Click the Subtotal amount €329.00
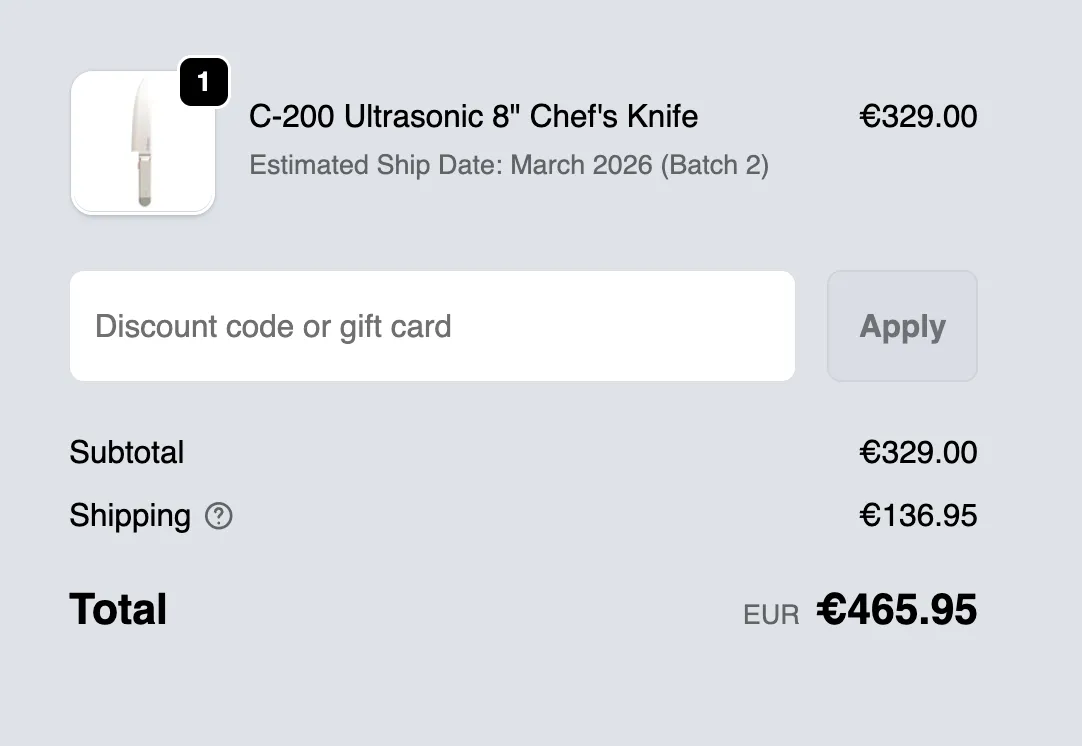The width and height of the screenshot is (1082, 746). pyautogui.click(x=918, y=452)
